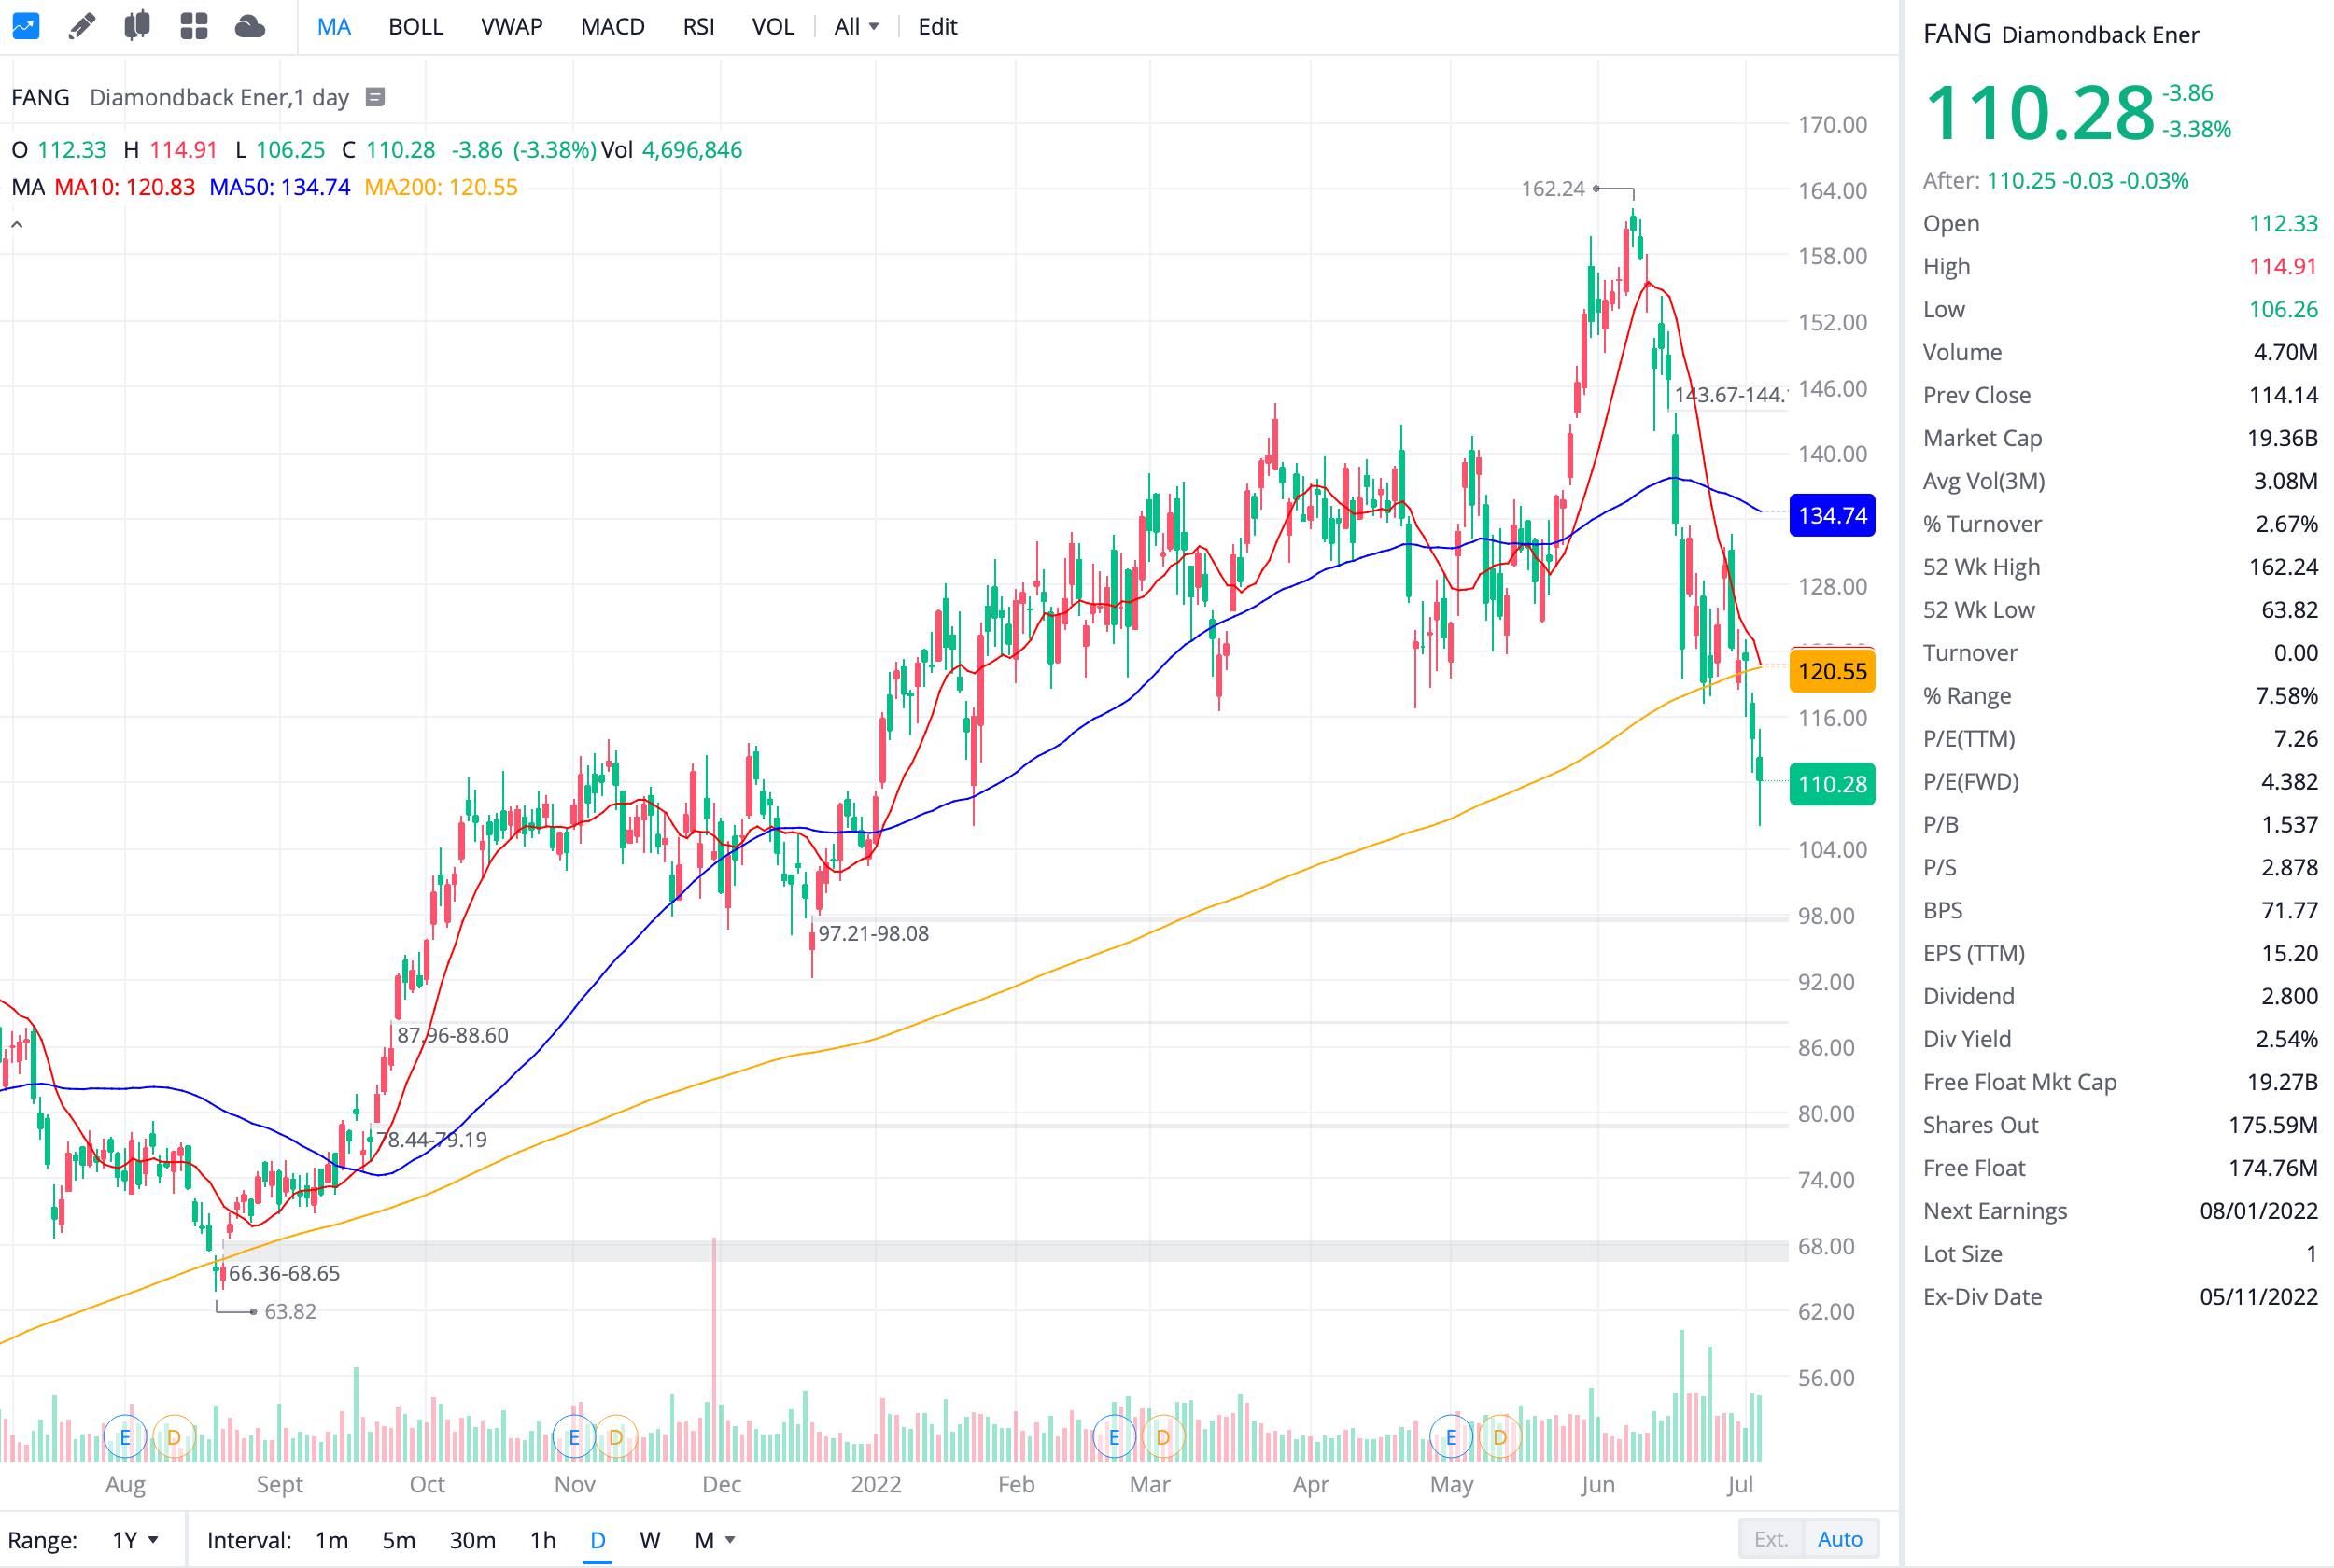Toggle the MACD indicator on
This screenshot has height=1568, width=2334.
click(x=612, y=27)
